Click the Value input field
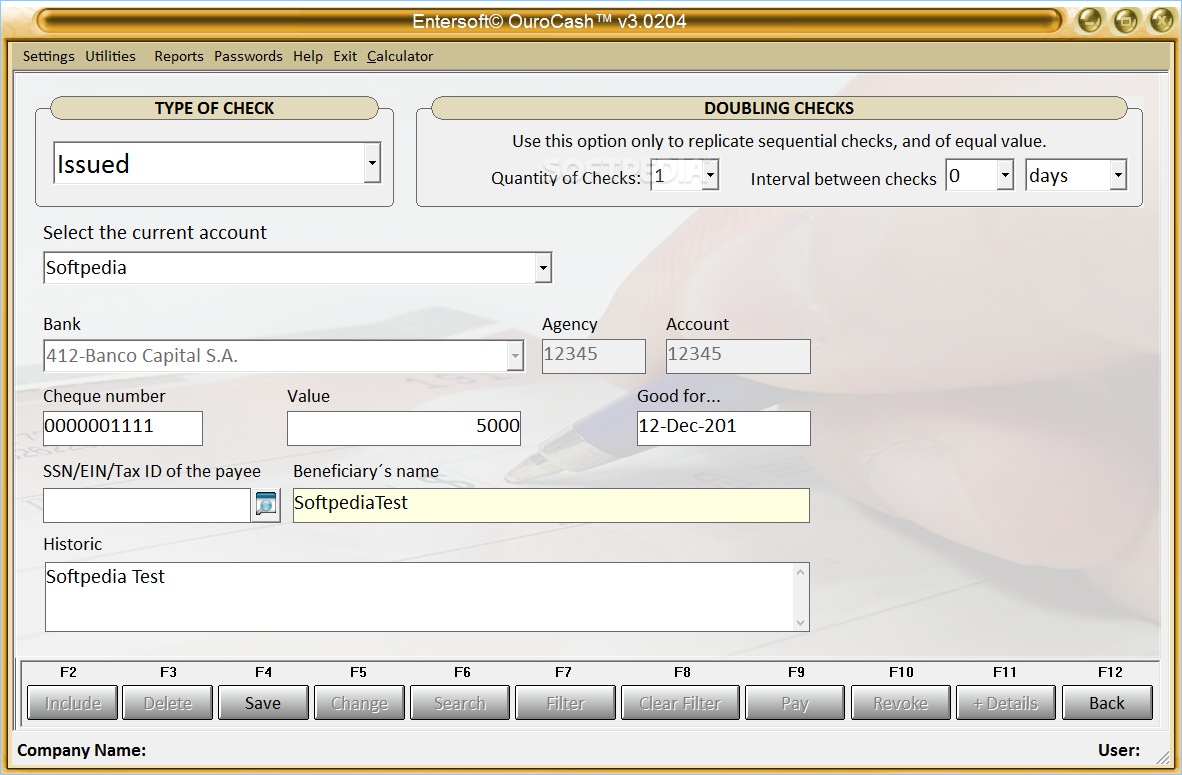 pyautogui.click(x=403, y=427)
